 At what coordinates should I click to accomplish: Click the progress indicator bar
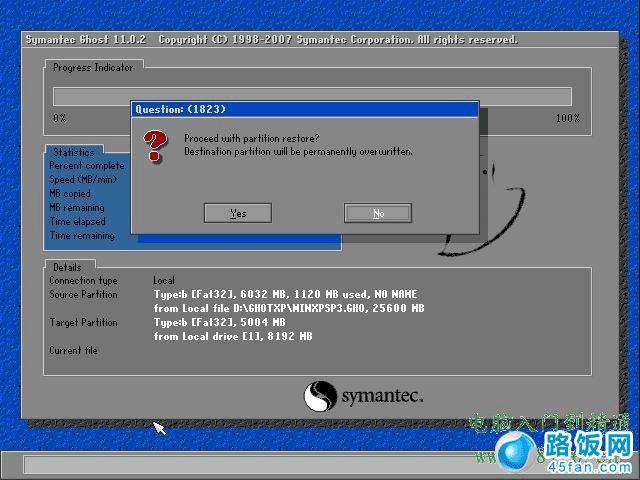pyautogui.click(x=312, y=96)
